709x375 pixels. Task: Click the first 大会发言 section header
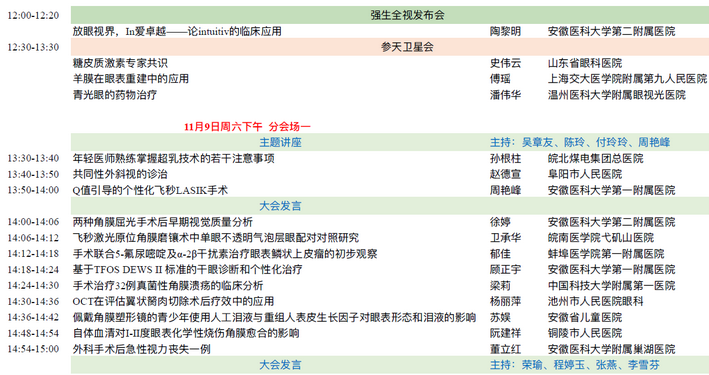pos(280,206)
